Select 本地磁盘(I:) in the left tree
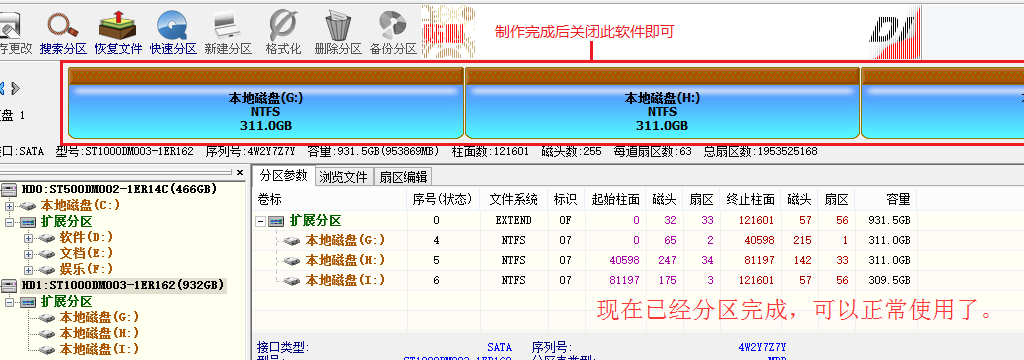The width and height of the screenshot is (1024, 360). (x=99, y=349)
